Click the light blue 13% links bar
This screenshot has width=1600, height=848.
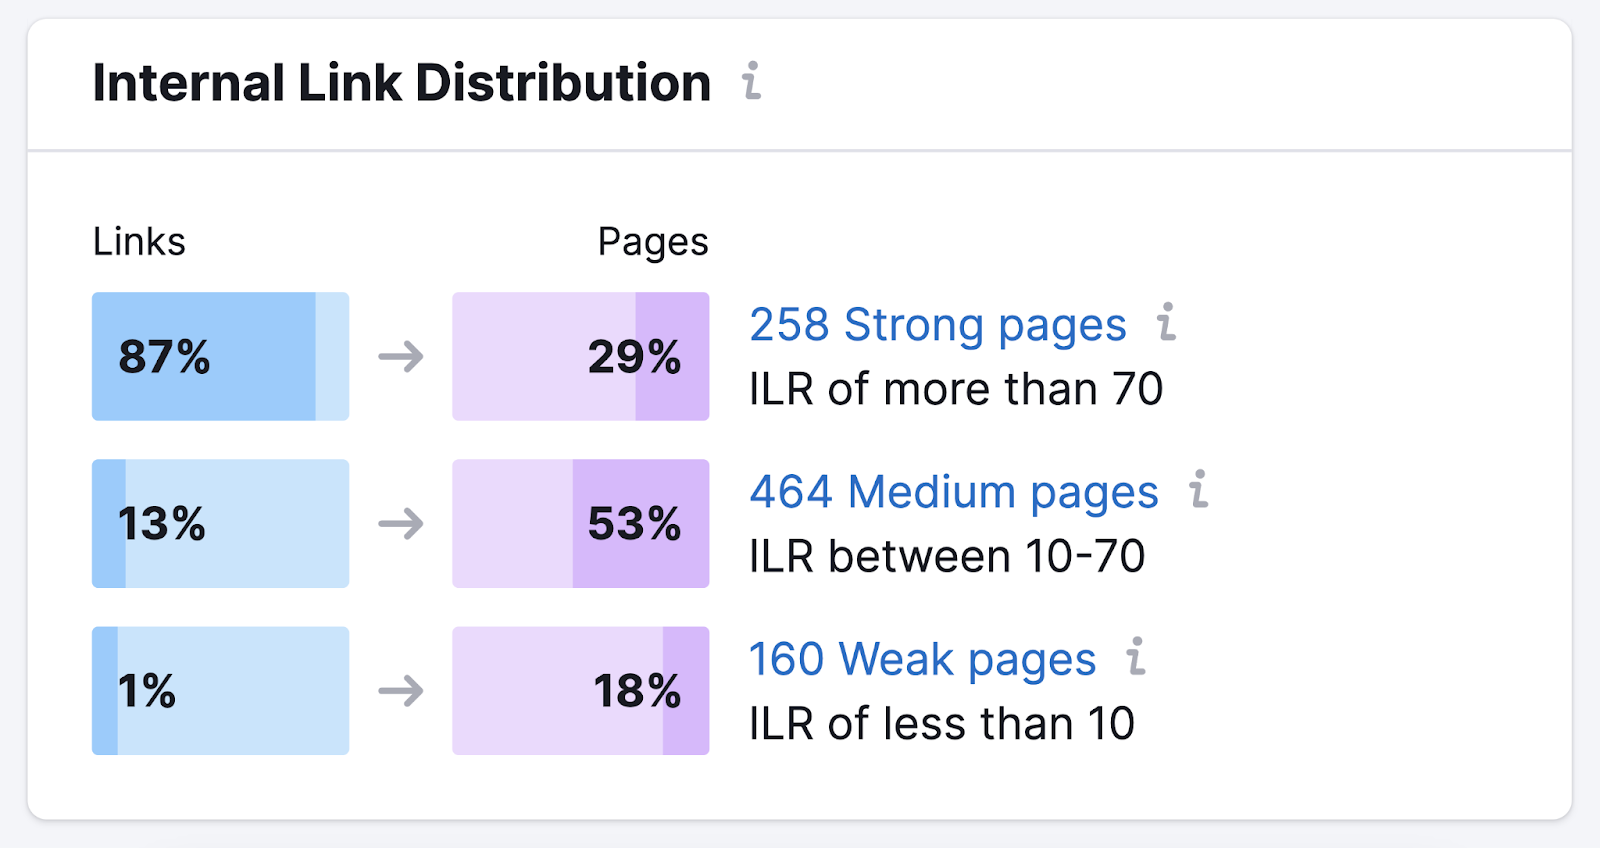(x=230, y=524)
